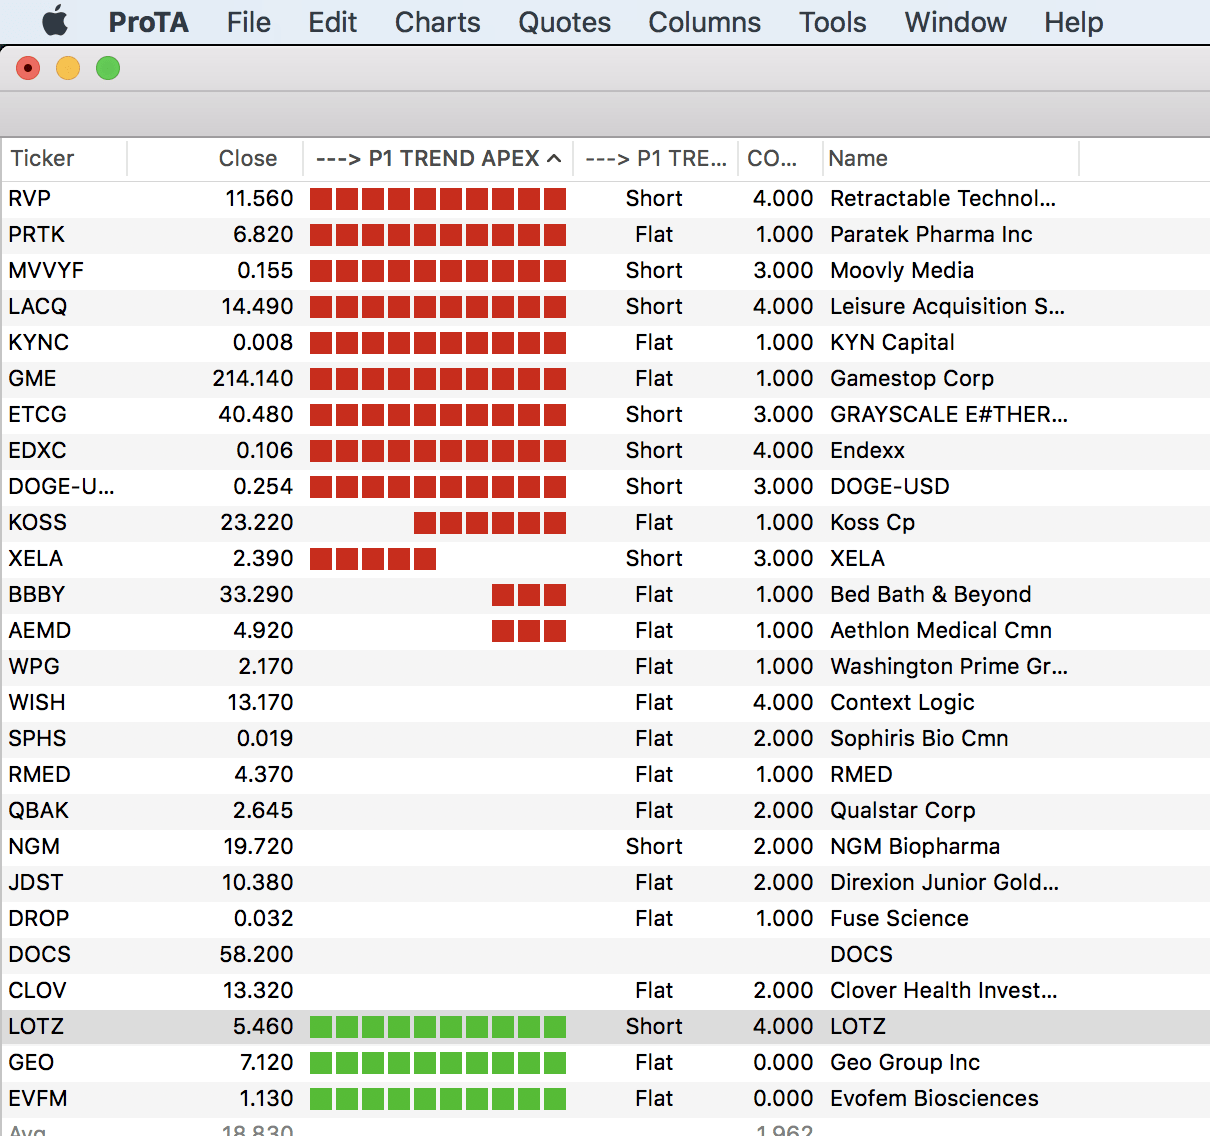This screenshot has width=1210, height=1136.
Task: Click the name Retractable Technol...
Action: pos(943,198)
